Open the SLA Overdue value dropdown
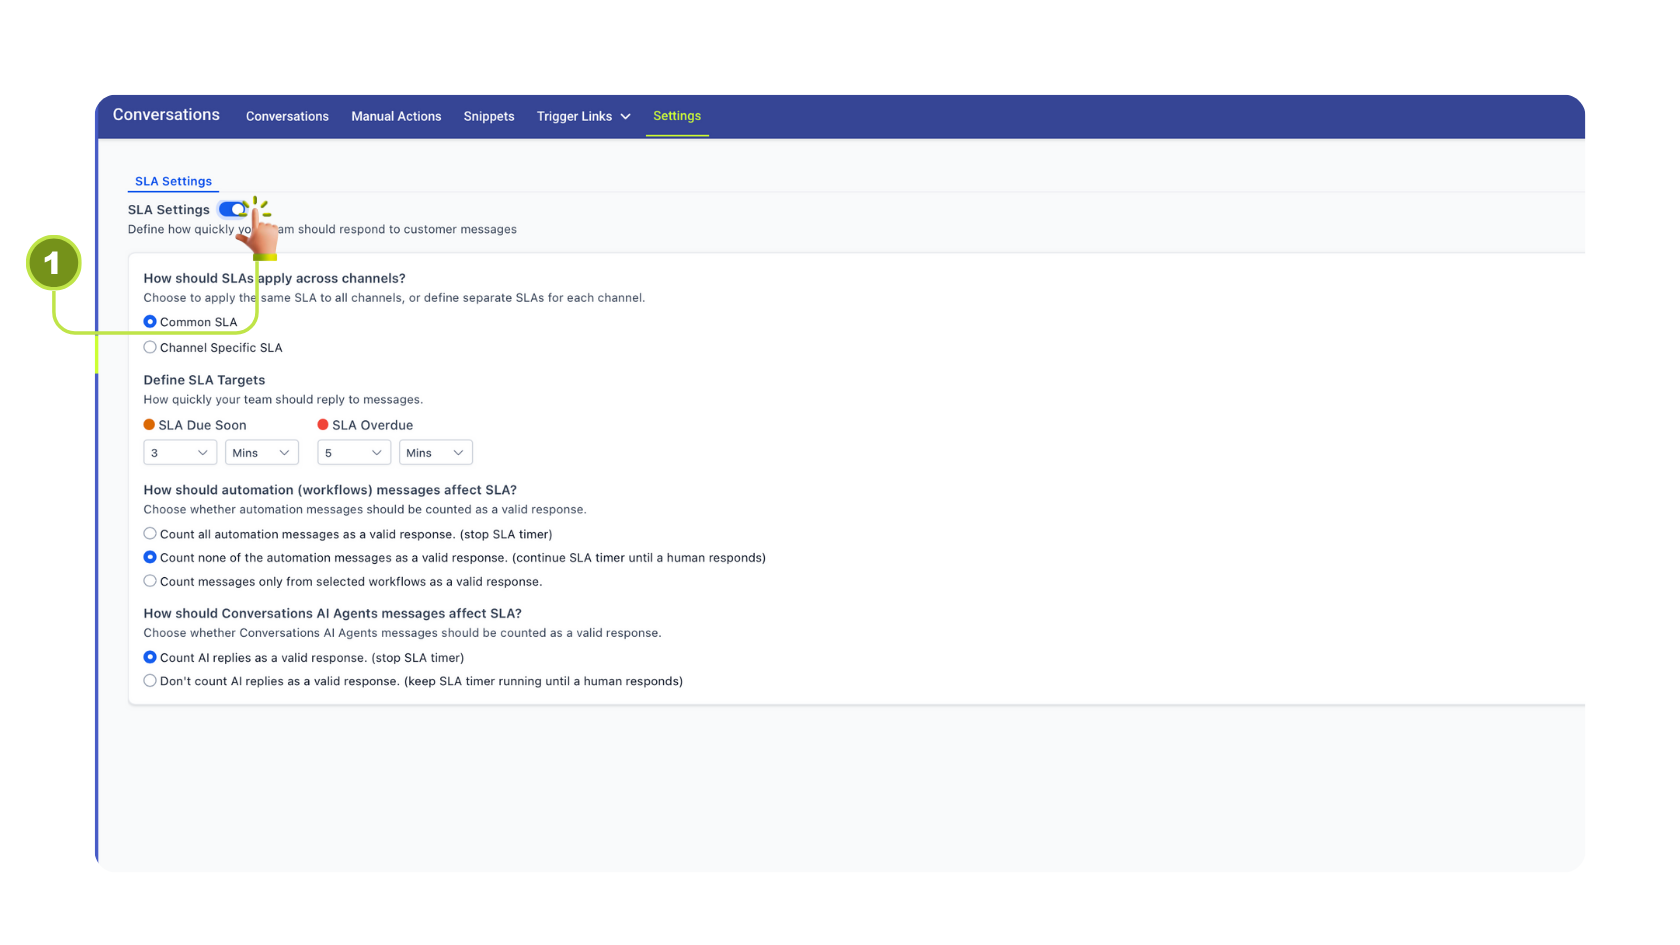 353,453
